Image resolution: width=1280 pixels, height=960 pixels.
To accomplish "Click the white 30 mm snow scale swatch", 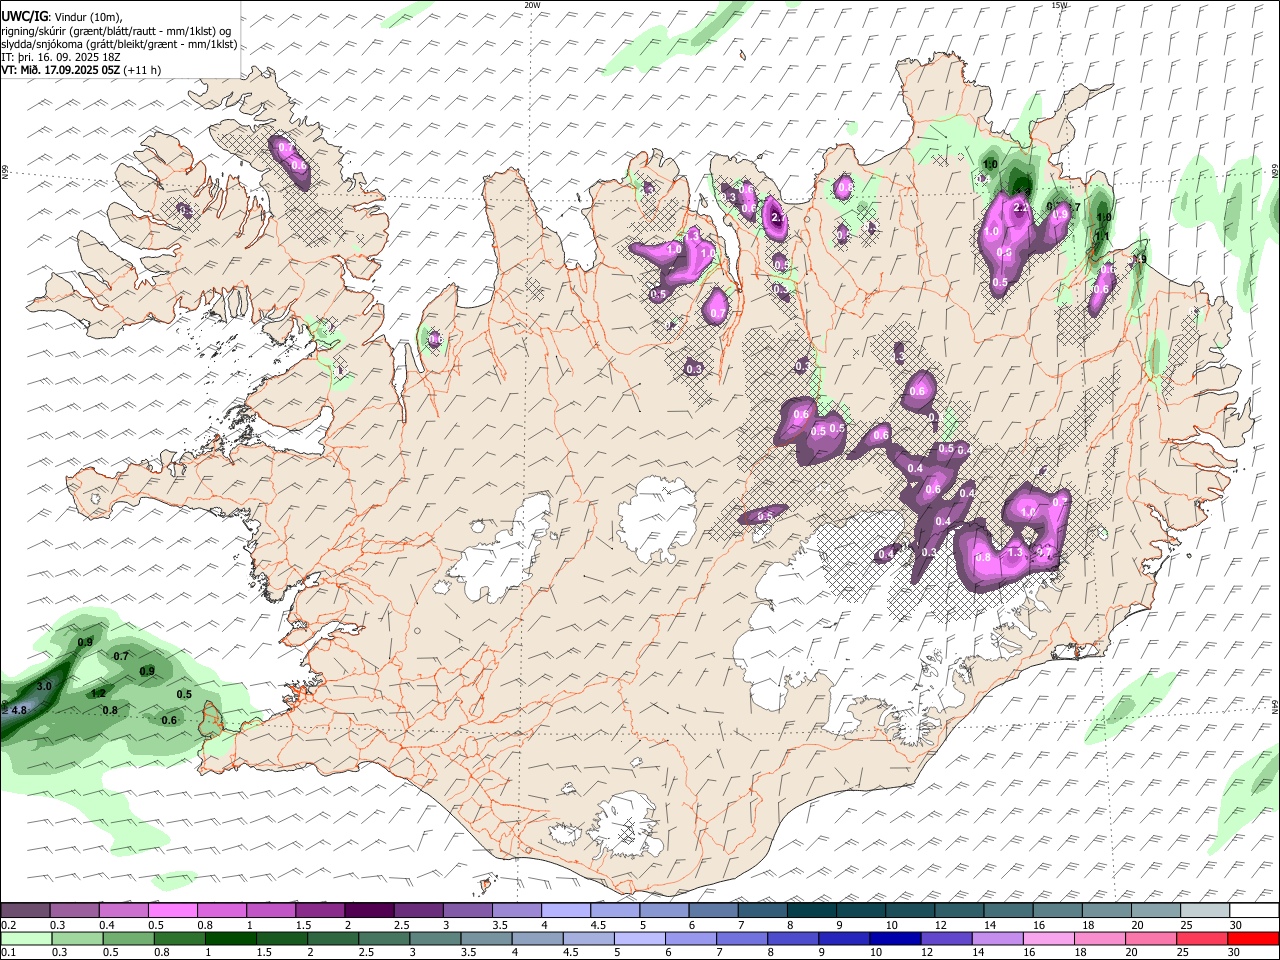I will [x=1254, y=910].
